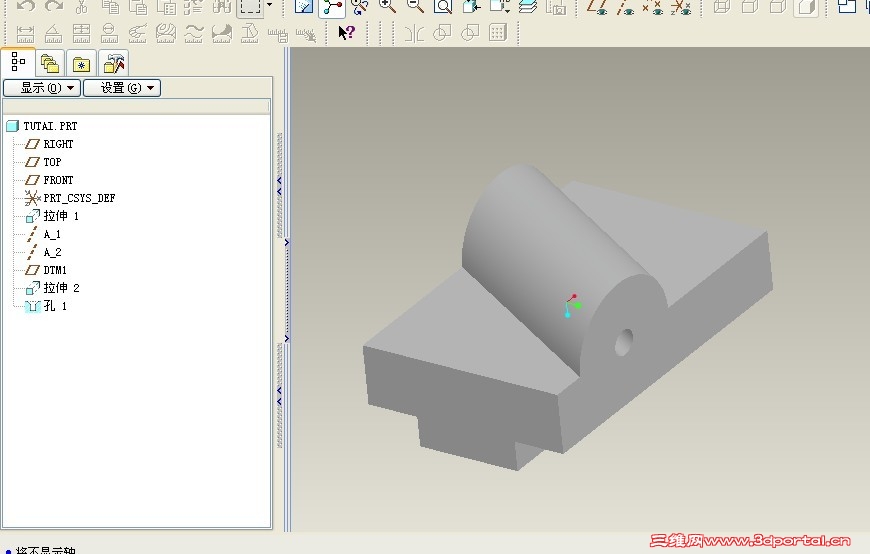Click the Diameter measure icon
This screenshot has width=870, height=554.
click(109, 34)
